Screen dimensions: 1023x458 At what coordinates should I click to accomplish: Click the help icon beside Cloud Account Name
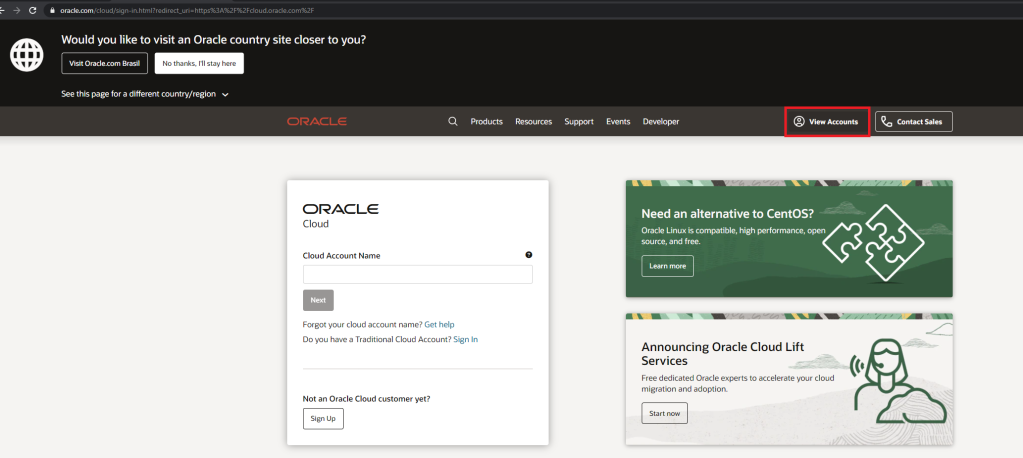click(529, 255)
